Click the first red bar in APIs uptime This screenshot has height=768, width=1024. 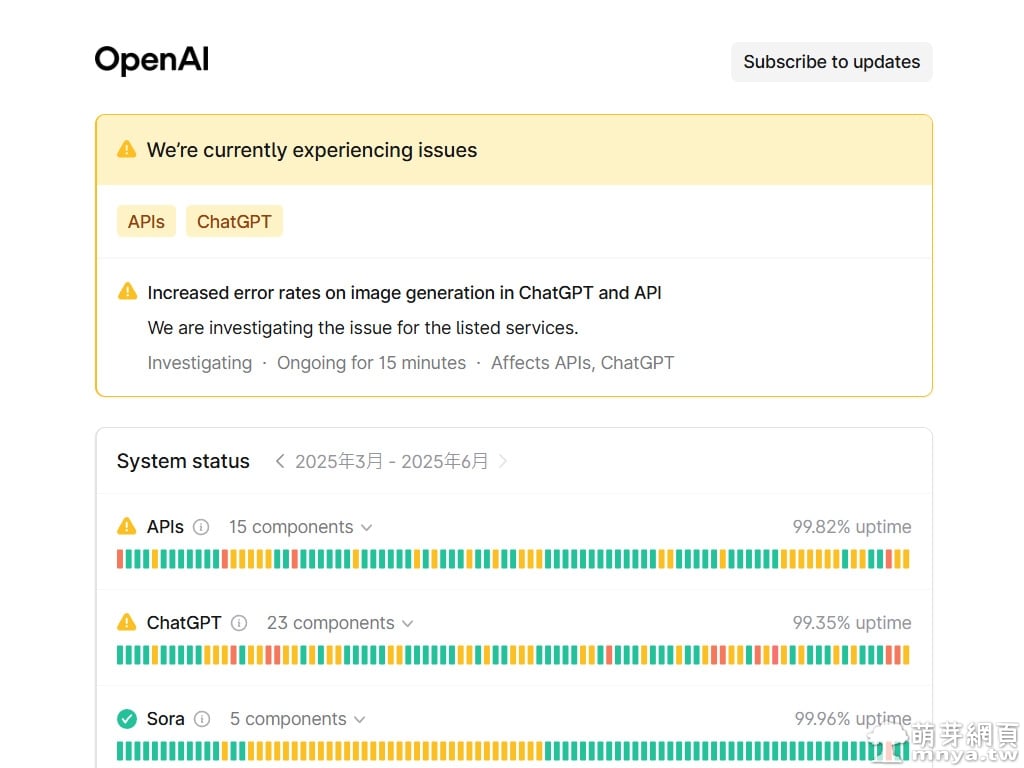click(120, 559)
